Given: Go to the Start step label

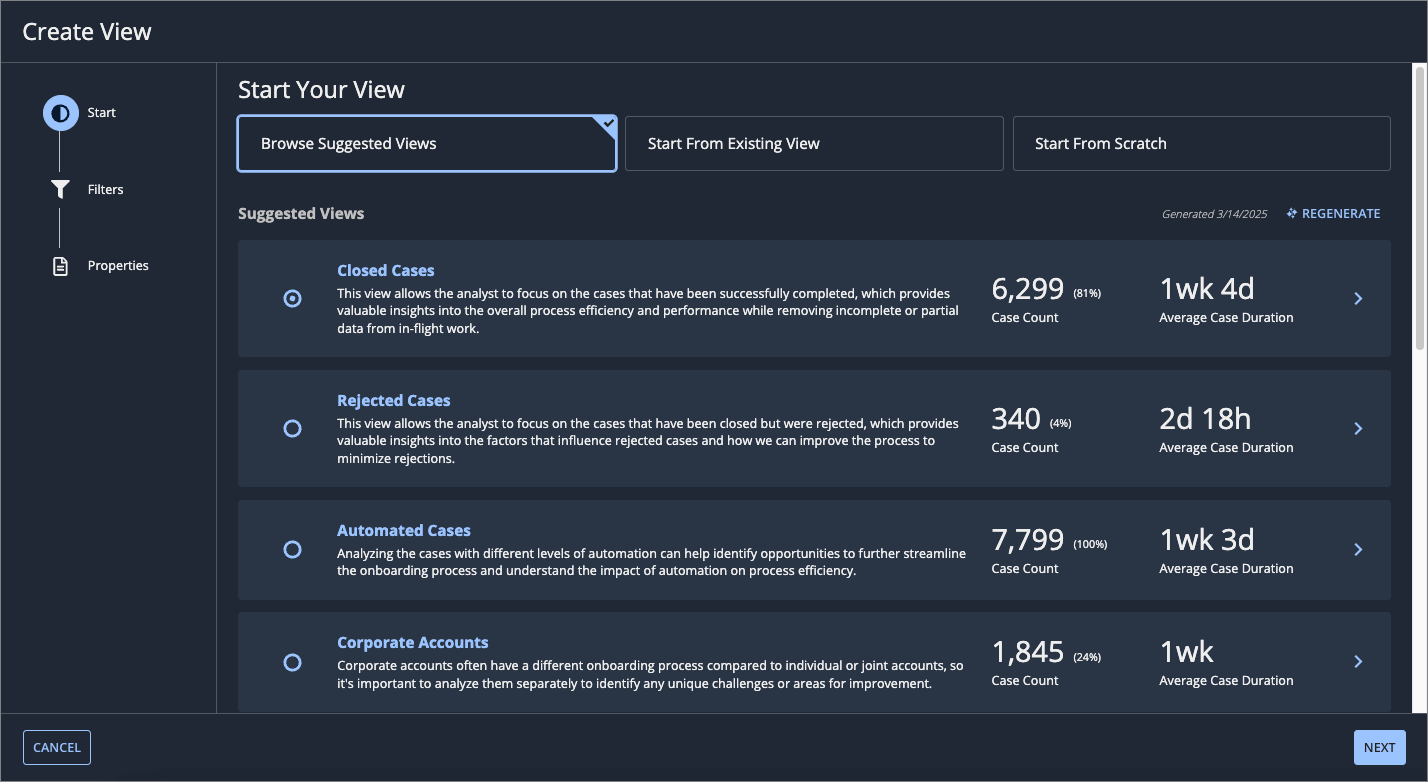Looking at the screenshot, I should point(101,113).
